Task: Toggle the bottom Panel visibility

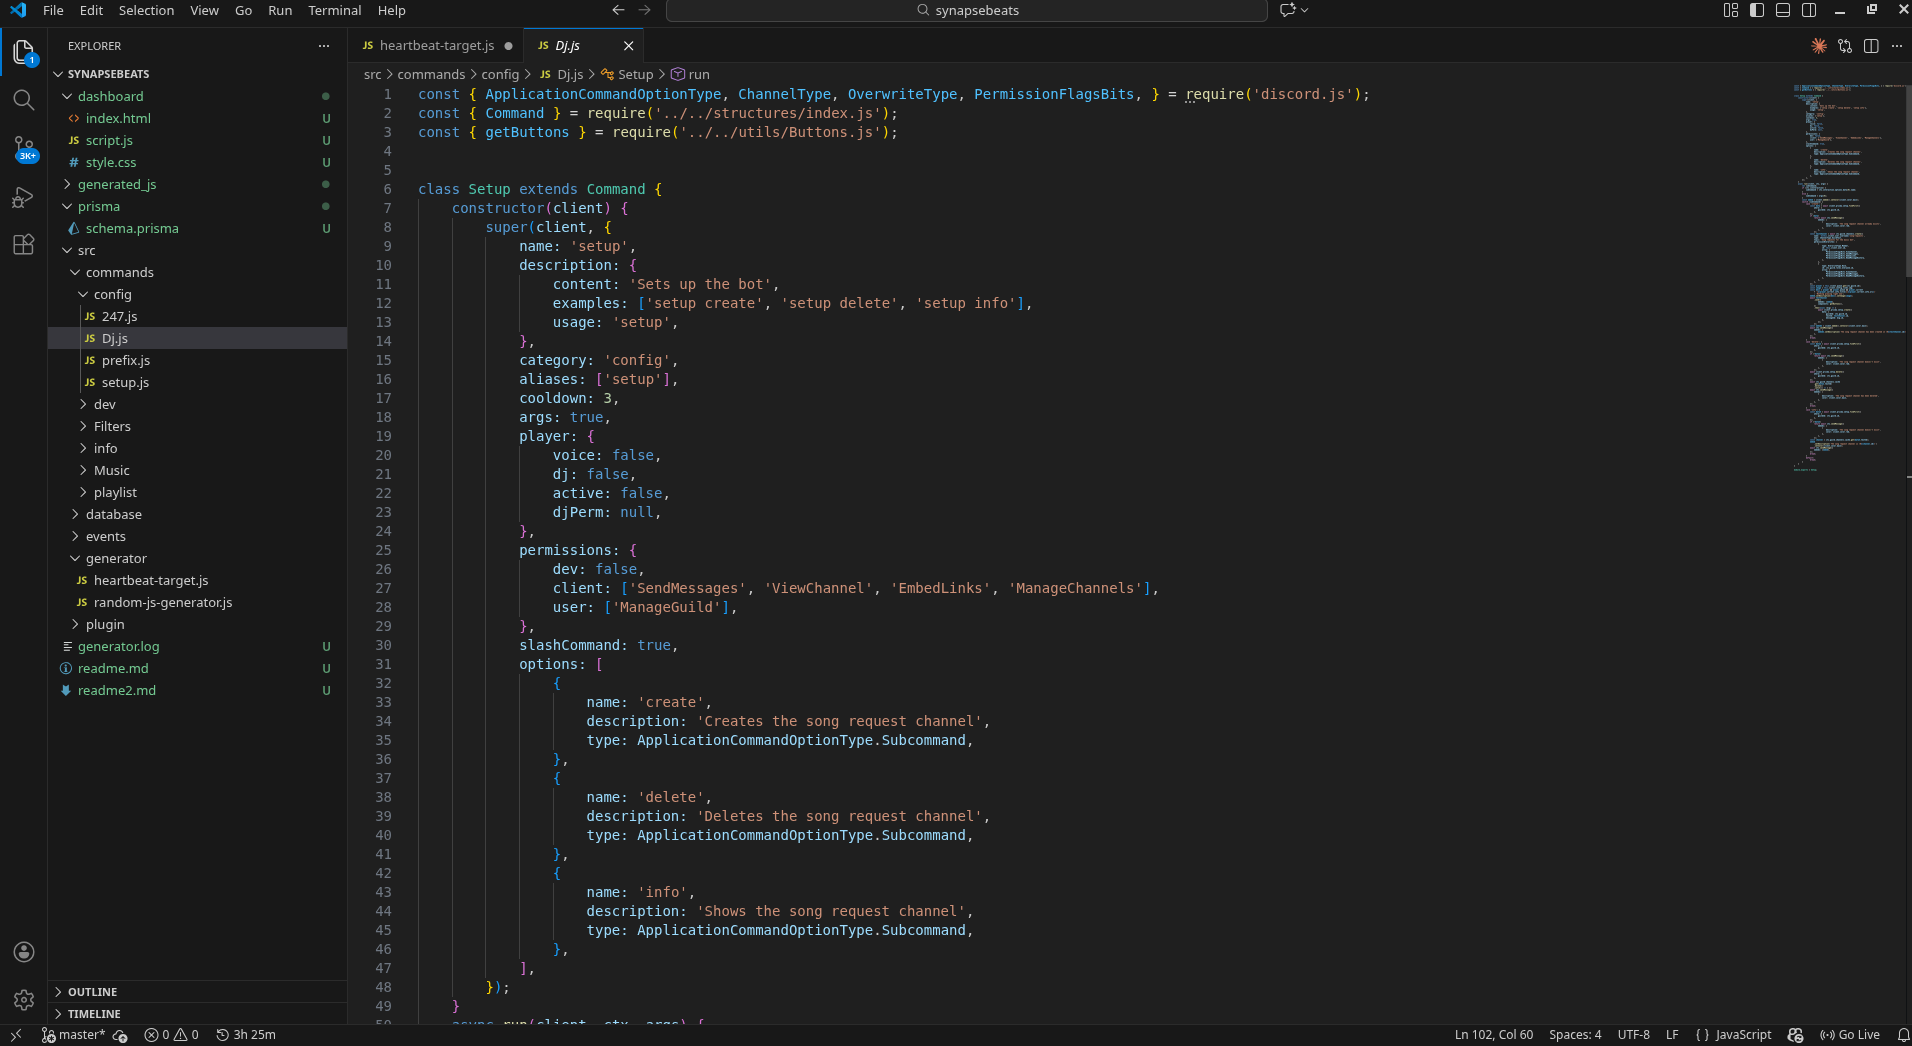Action: coord(1783,10)
